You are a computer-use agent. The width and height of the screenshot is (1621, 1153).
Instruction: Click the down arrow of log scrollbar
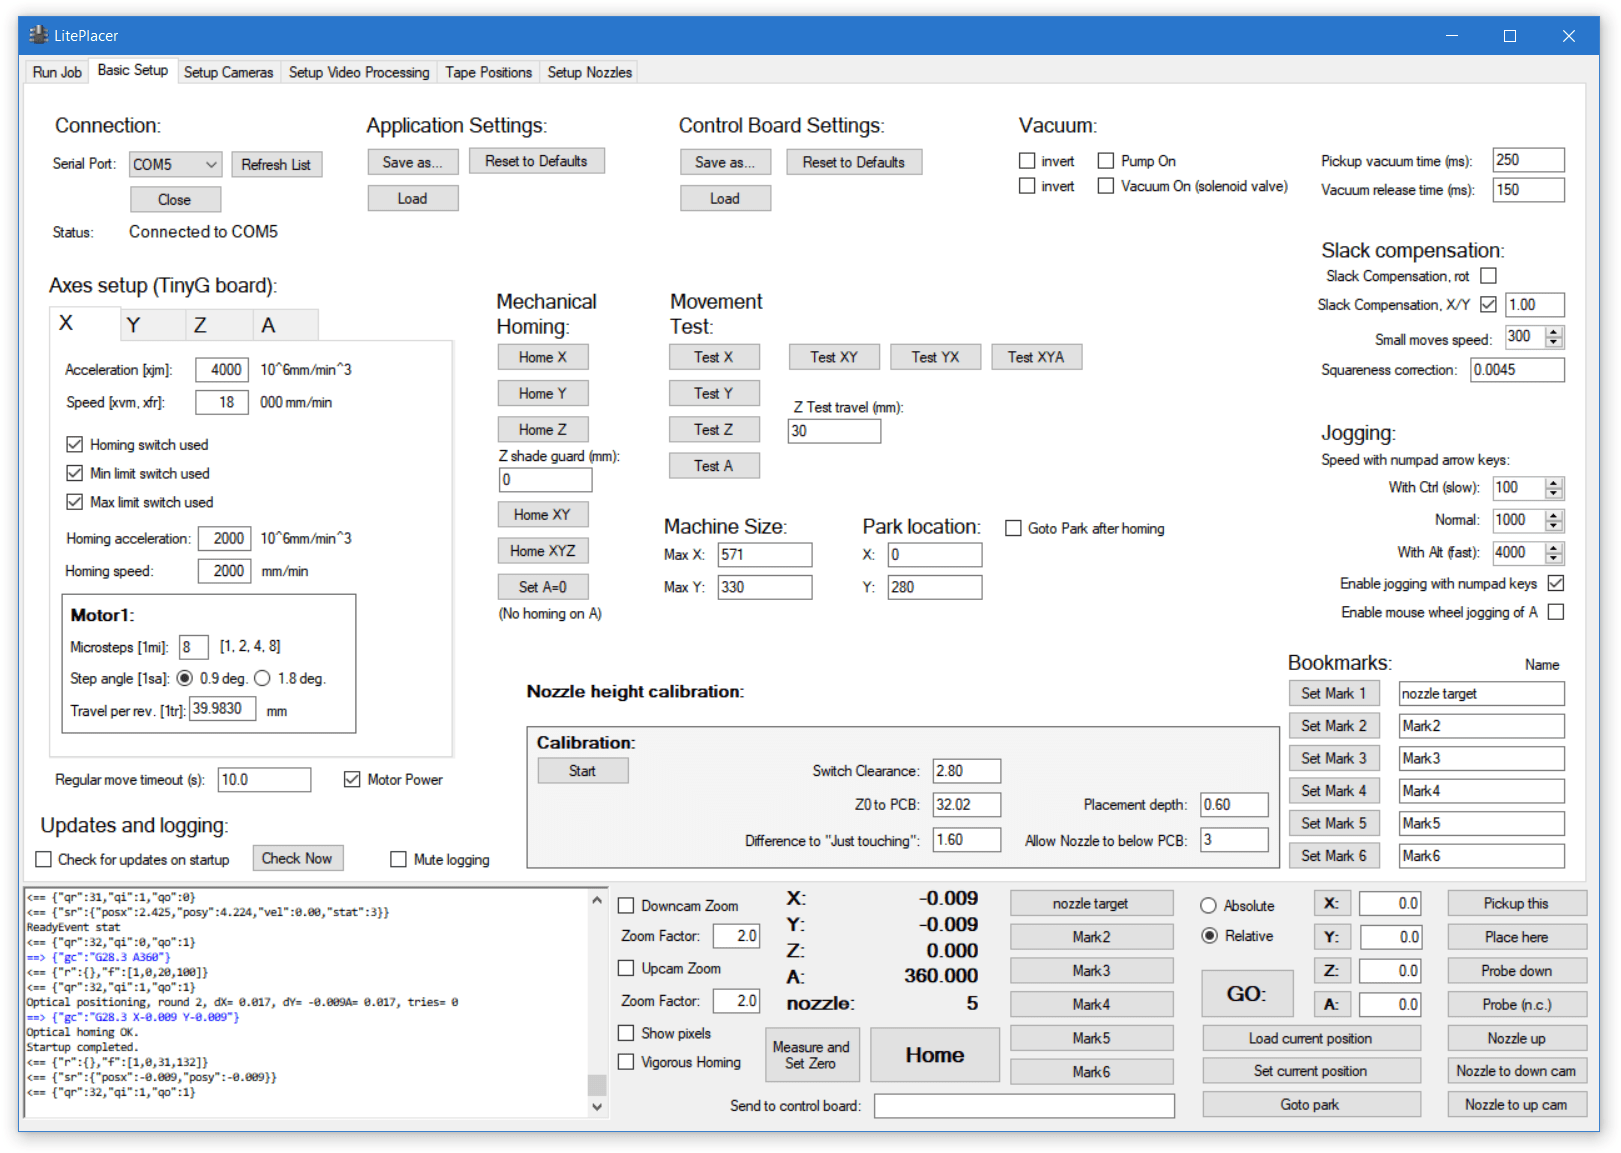tap(597, 1107)
